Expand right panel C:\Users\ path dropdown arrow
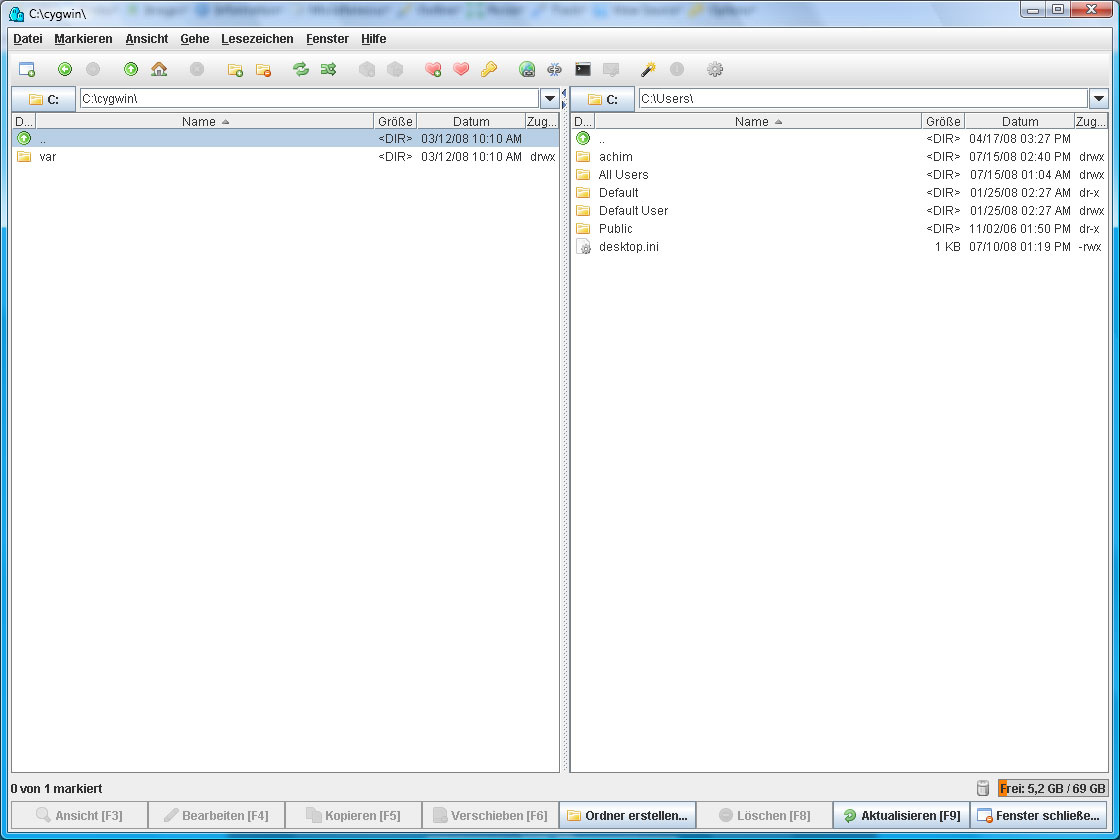 tap(1099, 99)
